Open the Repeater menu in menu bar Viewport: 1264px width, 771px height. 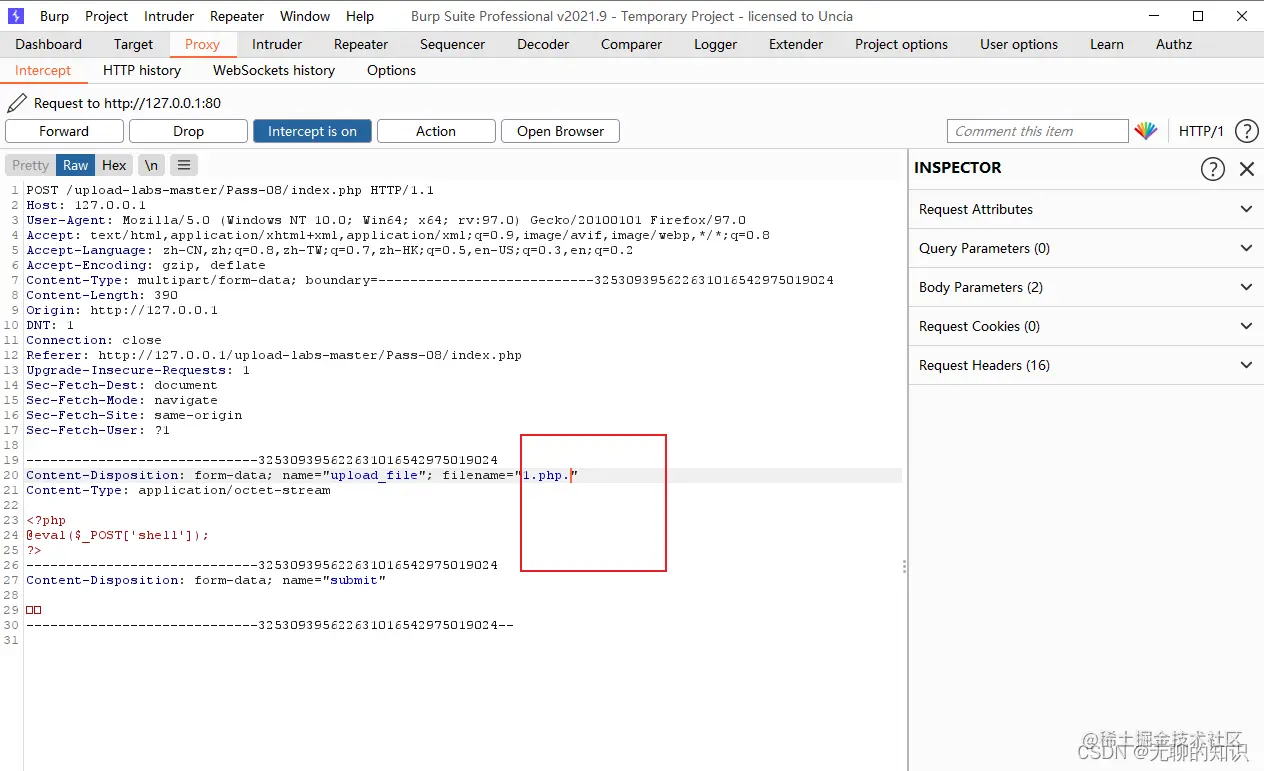coord(237,16)
